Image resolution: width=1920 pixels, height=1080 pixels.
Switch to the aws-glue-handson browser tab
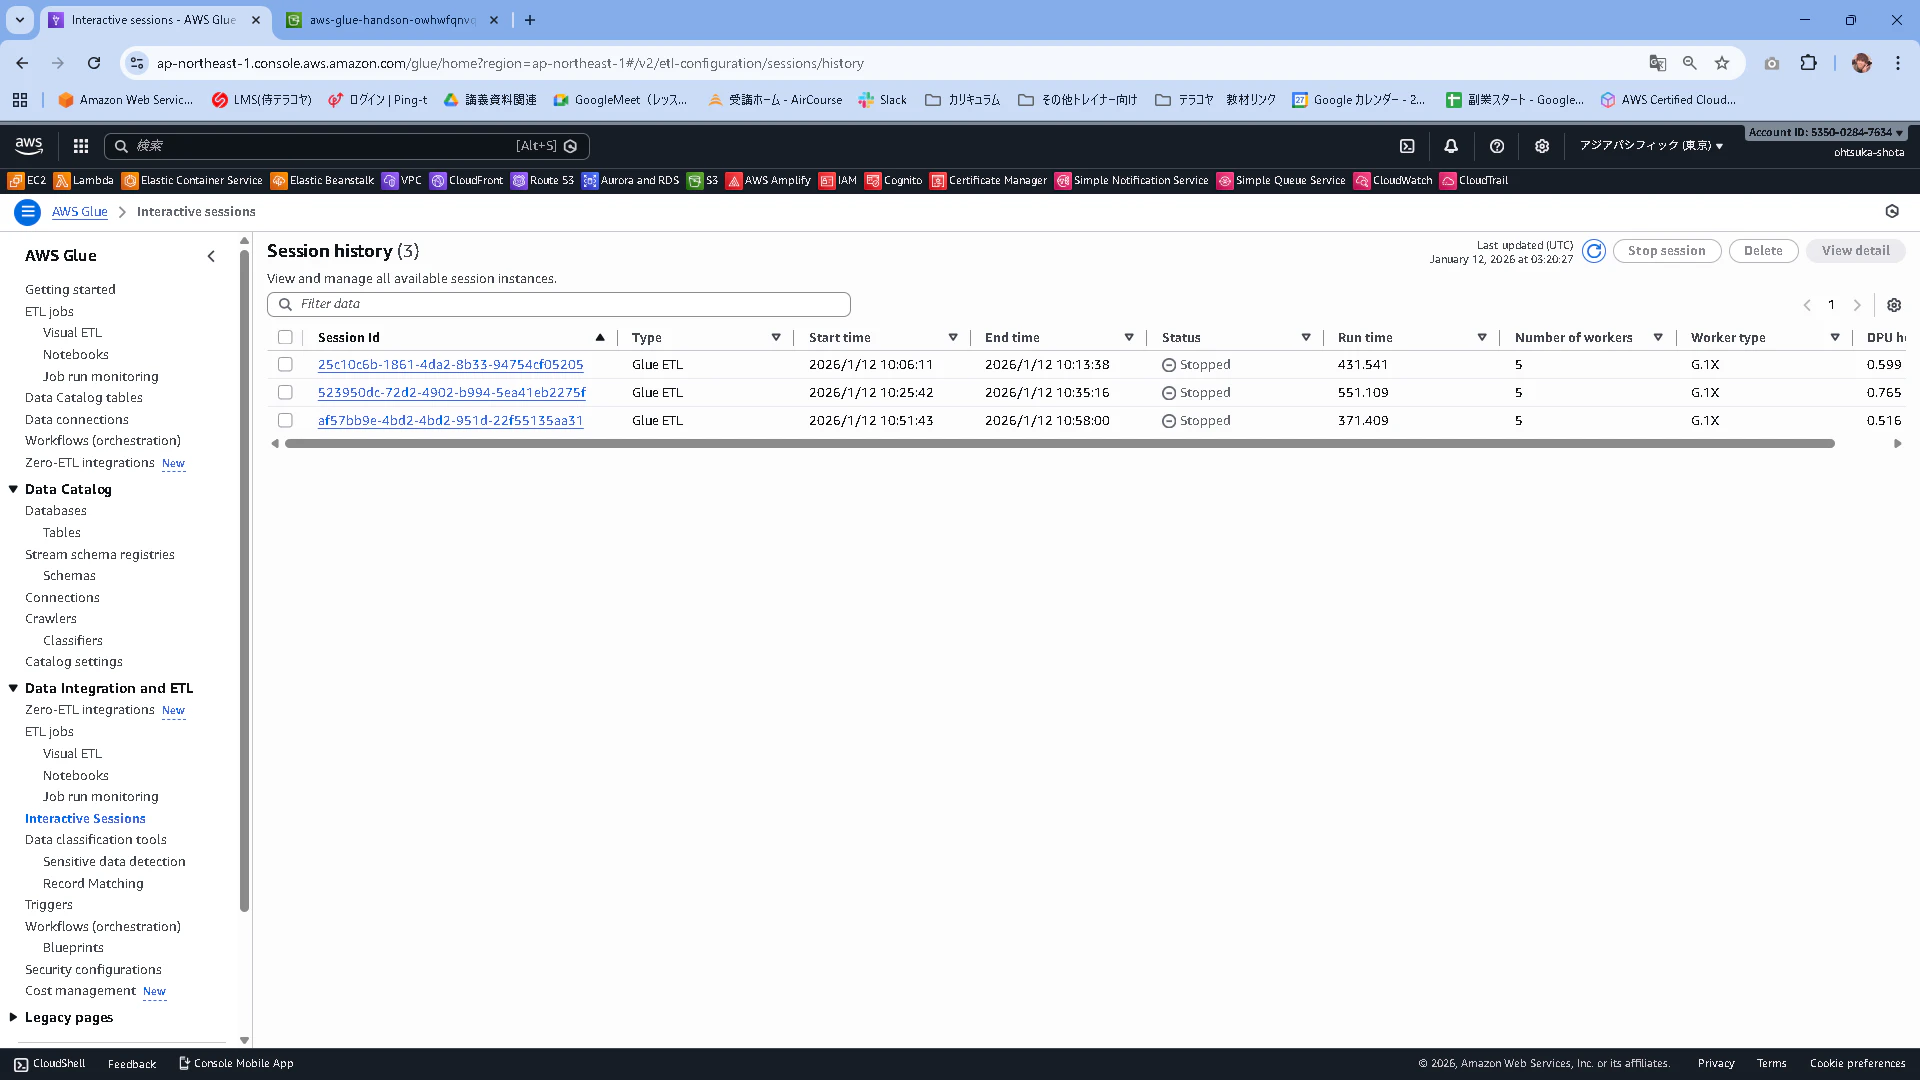(392, 20)
